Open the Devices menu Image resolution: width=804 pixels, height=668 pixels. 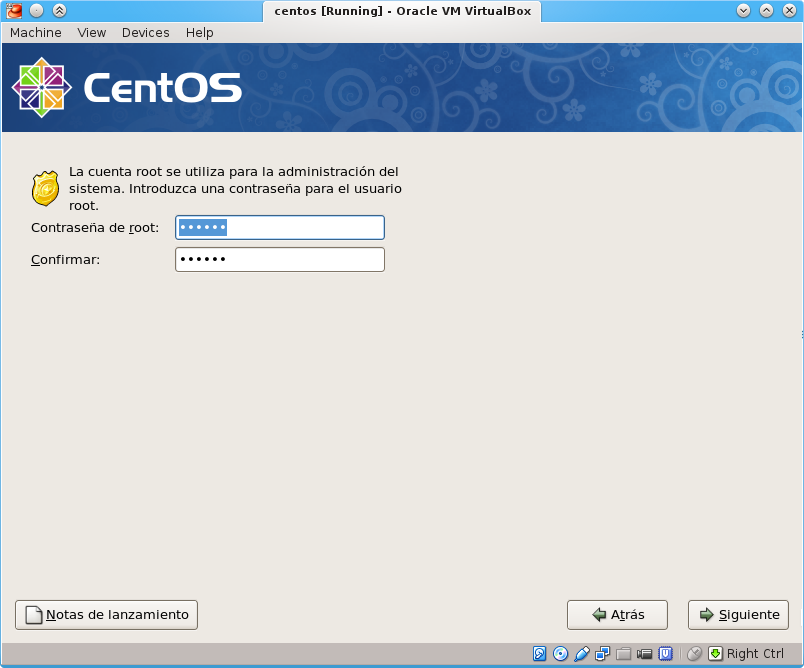pos(146,32)
